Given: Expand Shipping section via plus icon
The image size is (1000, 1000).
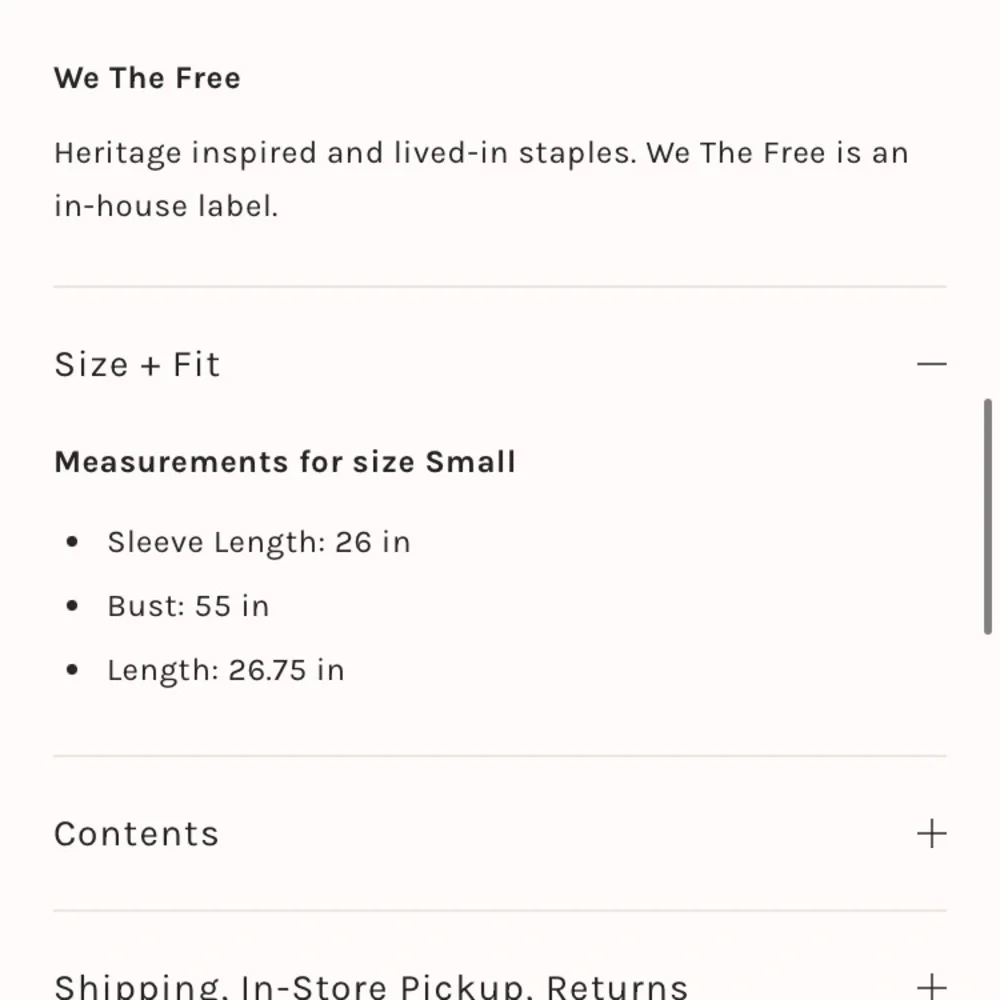Looking at the screenshot, I should pyautogui.click(x=931, y=986).
